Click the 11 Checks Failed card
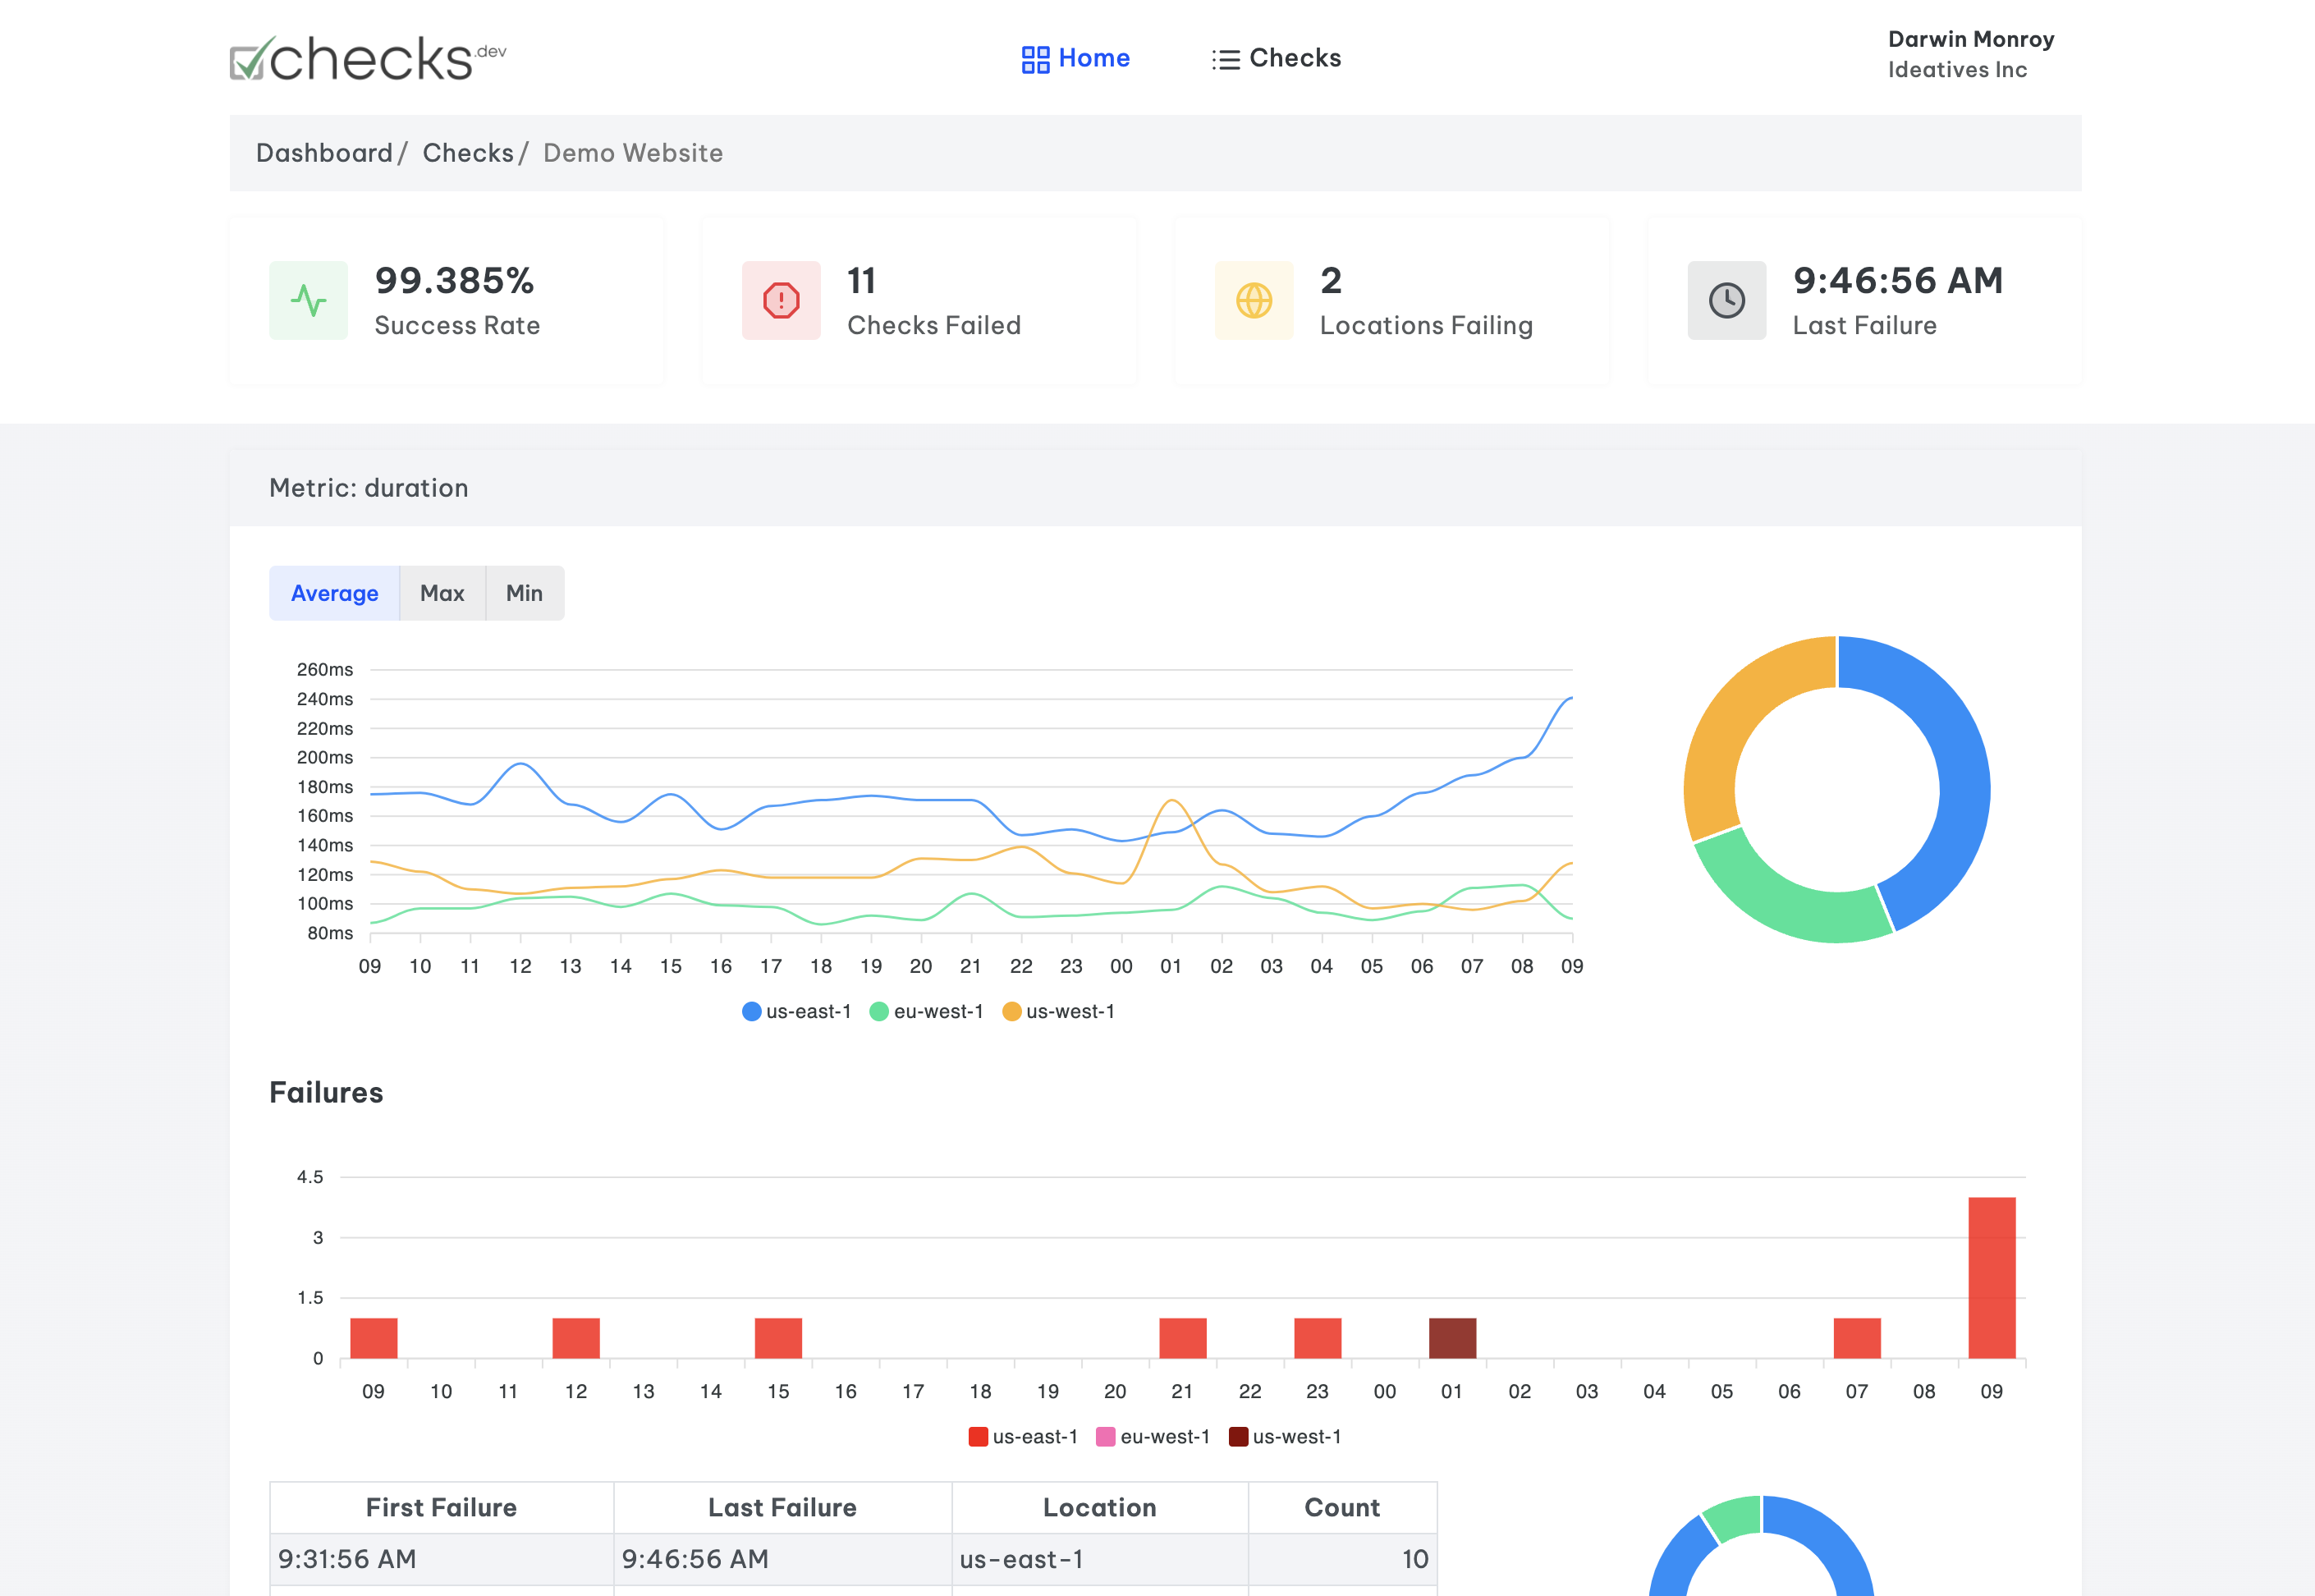Image resolution: width=2315 pixels, height=1596 pixels. click(x=919, y=301)
